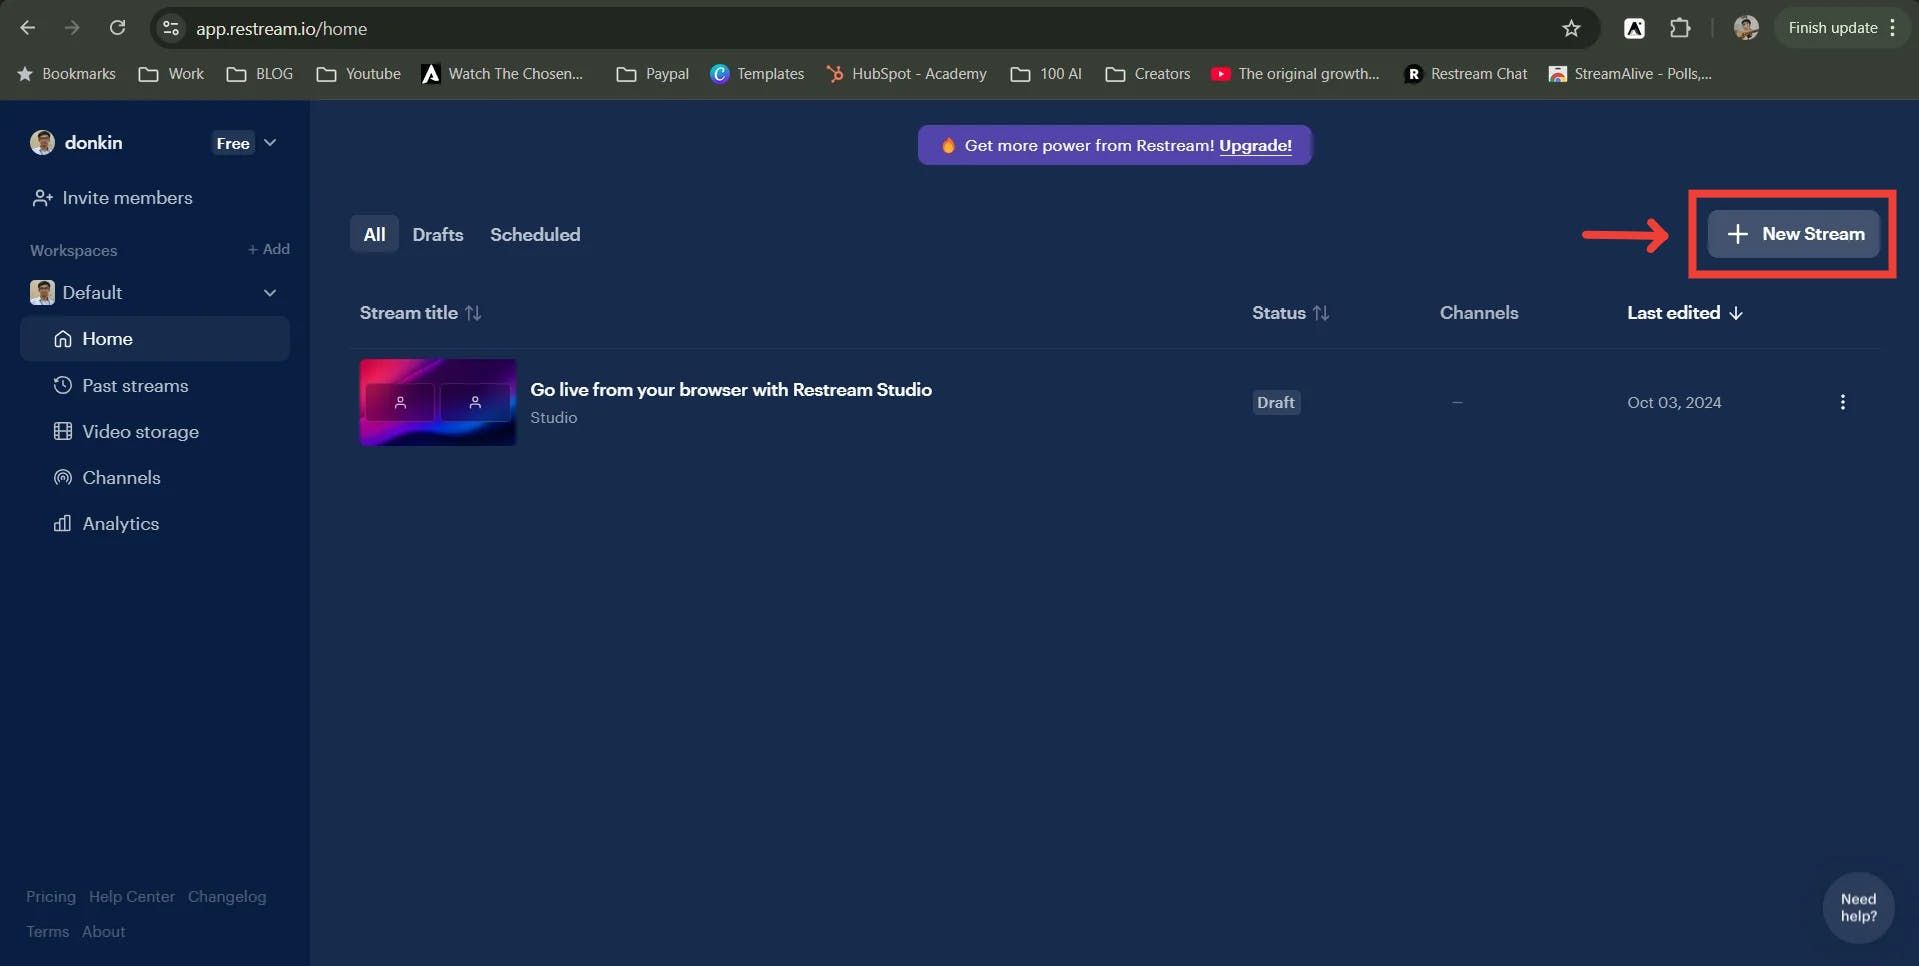The image size is (1919, 966).
Task: Switch to the Scheduled tab
Action: click(x=535, y=234)
